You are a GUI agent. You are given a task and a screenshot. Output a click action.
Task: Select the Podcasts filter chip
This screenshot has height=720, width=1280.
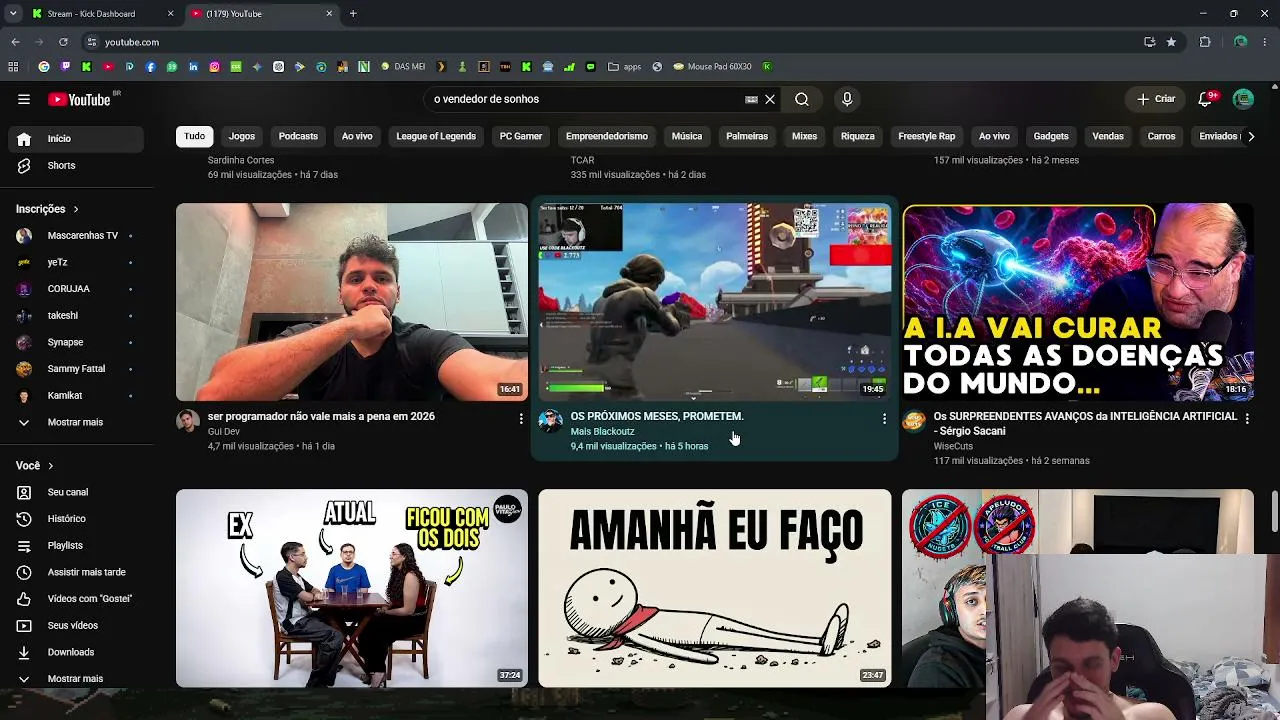coord(298,136)
